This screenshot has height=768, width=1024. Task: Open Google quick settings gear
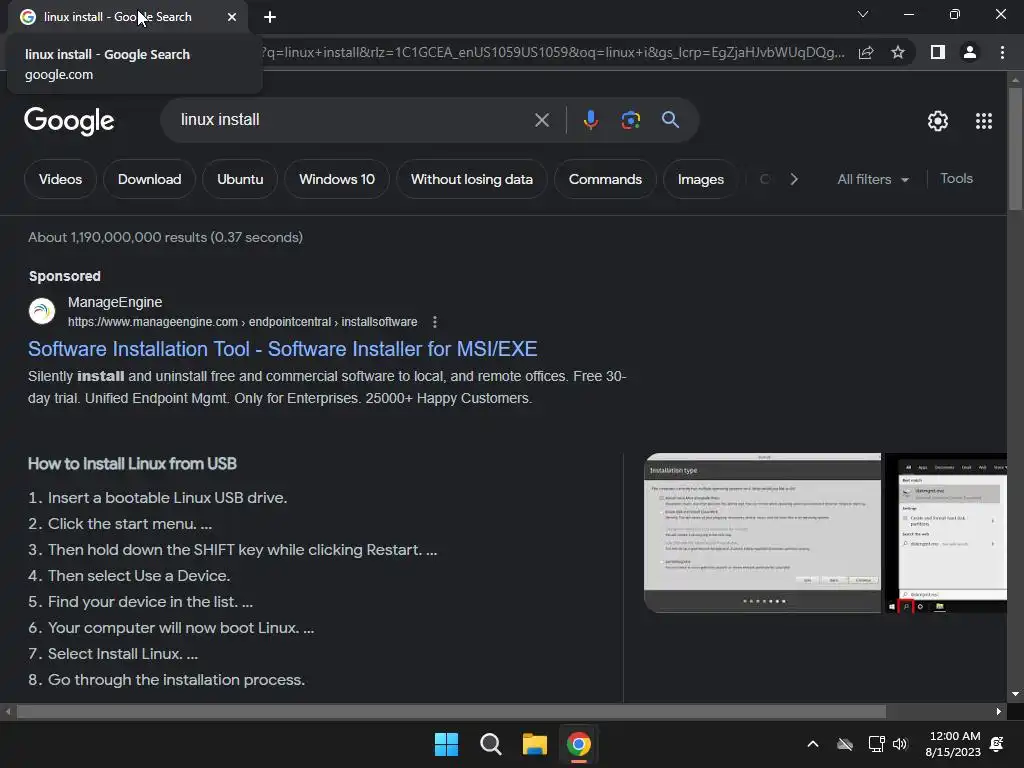(x=938, y=121)
